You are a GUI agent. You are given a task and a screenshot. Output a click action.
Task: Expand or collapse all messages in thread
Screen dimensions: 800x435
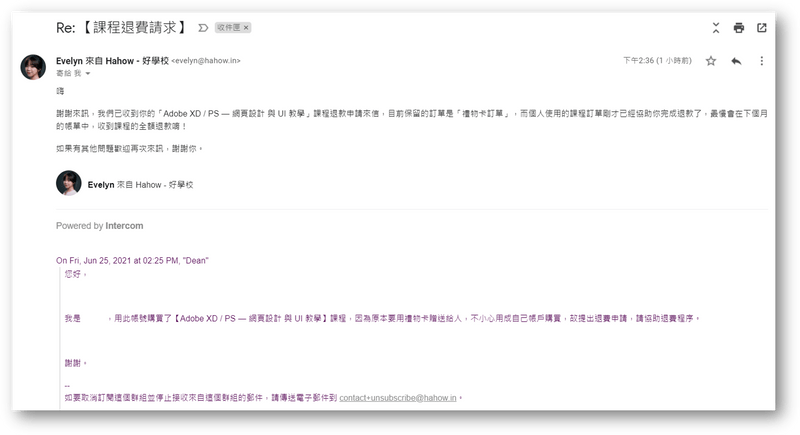tap(715, 28)
